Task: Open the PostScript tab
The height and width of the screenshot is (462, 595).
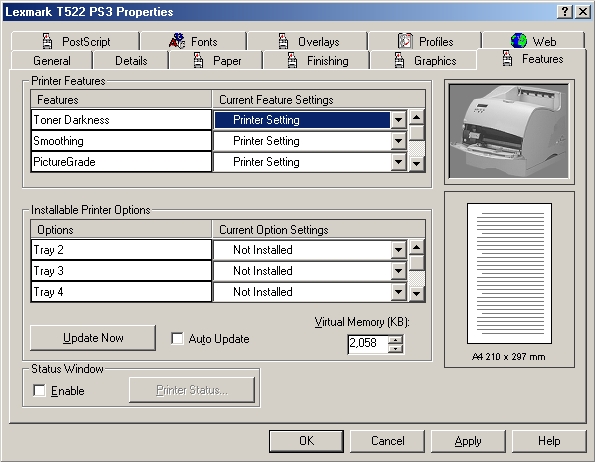Action: (x=75, y=41)
